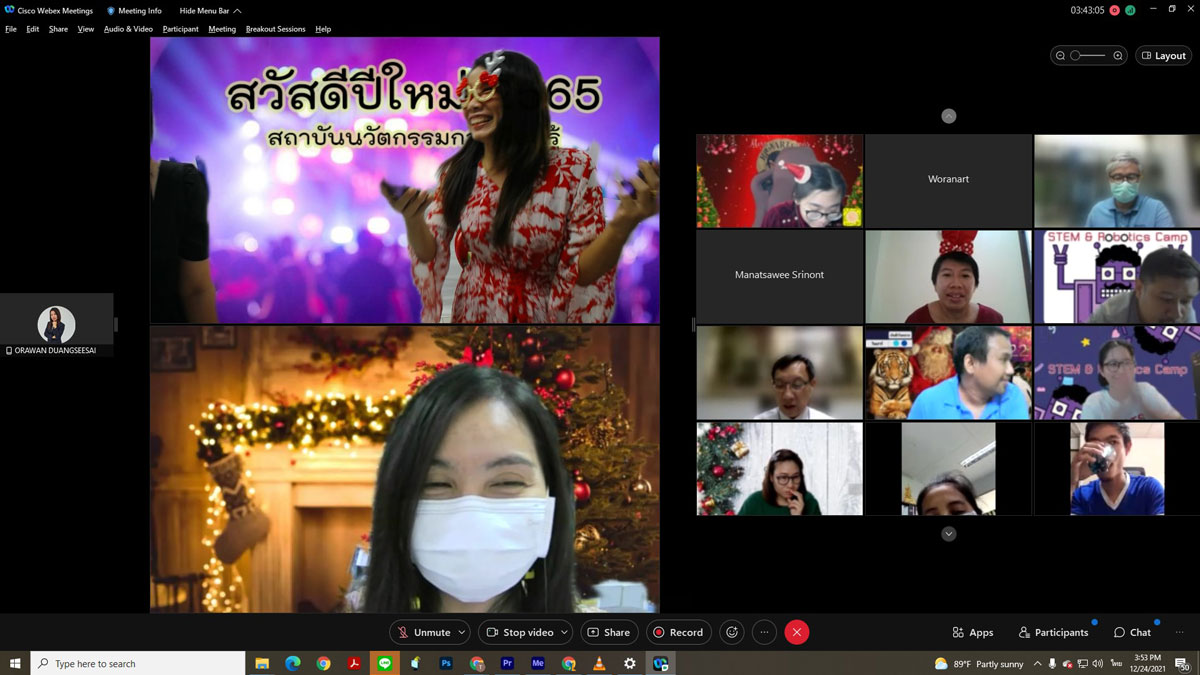The image size is (1200, 675).
Task: Expand the audio options arrow beside Unmute
Action: 461,632
